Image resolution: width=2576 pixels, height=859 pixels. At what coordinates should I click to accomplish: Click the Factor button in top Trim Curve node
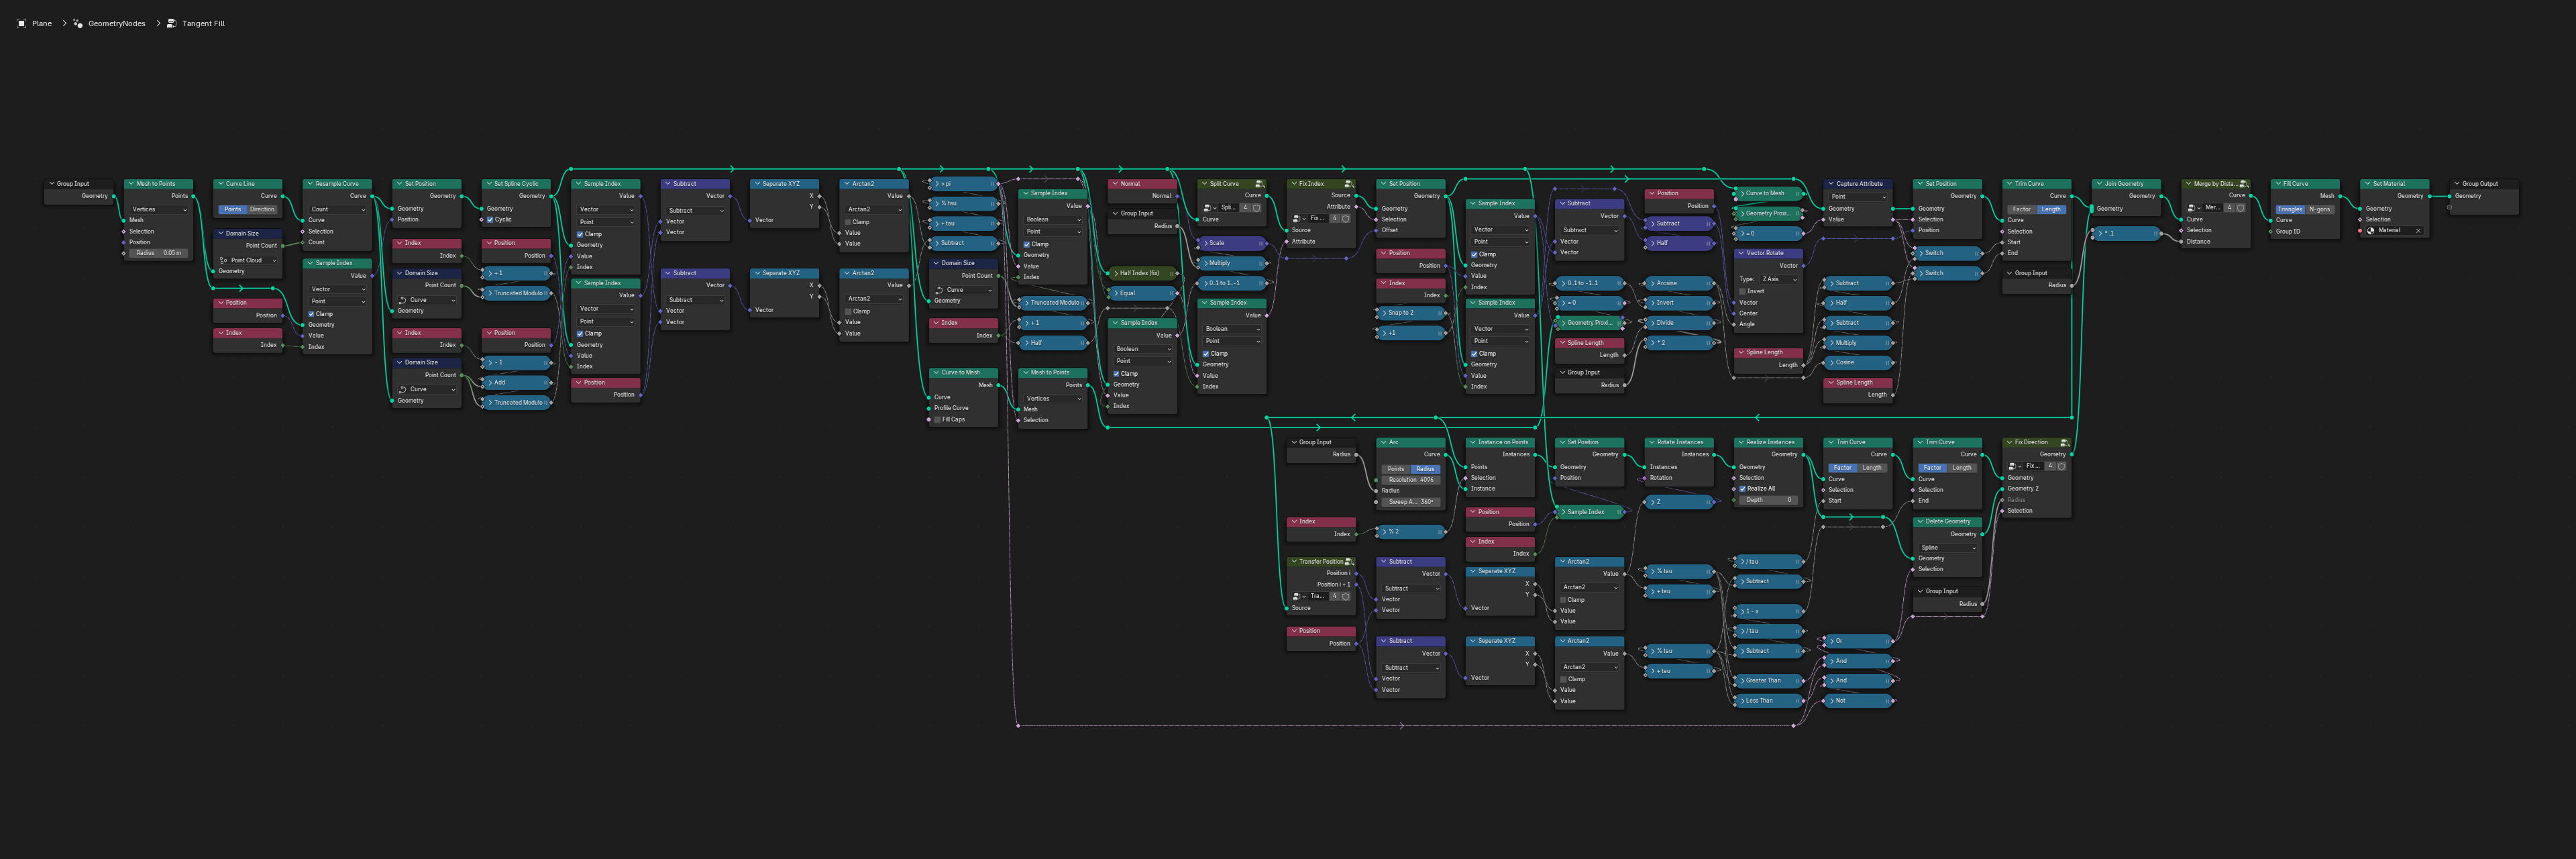point(2021,210)
